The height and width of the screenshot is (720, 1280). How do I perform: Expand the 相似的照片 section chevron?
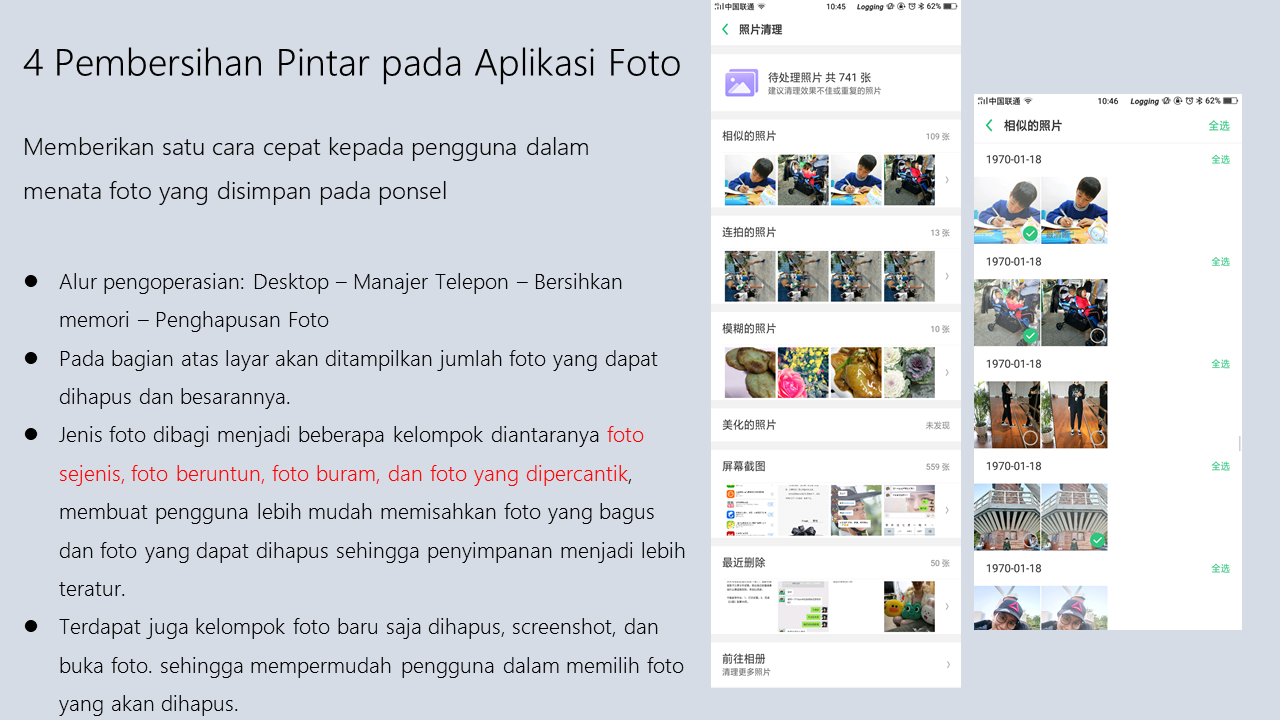[x=947, y=180]
